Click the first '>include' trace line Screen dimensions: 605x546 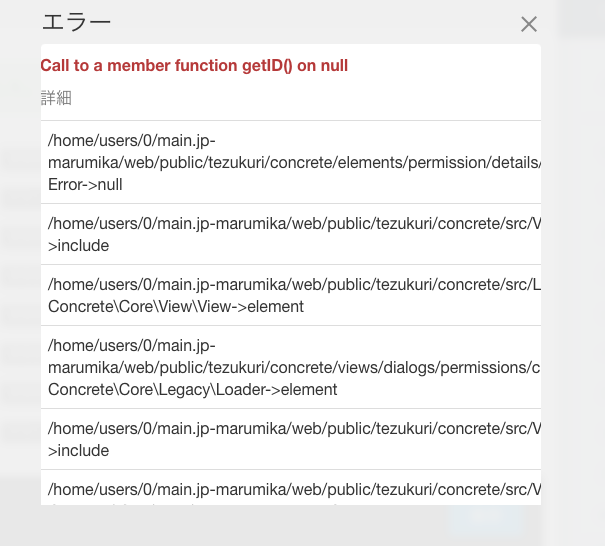pyautogui.click(x=78, y=246)
